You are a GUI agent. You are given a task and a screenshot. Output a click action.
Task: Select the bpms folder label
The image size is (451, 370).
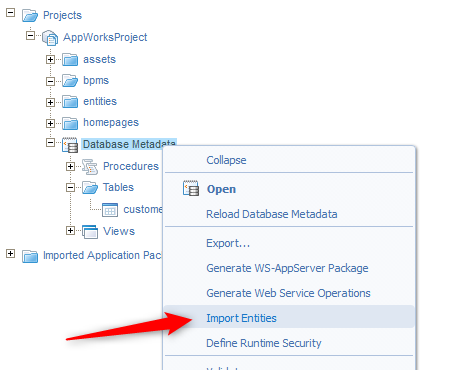point(96,81)
